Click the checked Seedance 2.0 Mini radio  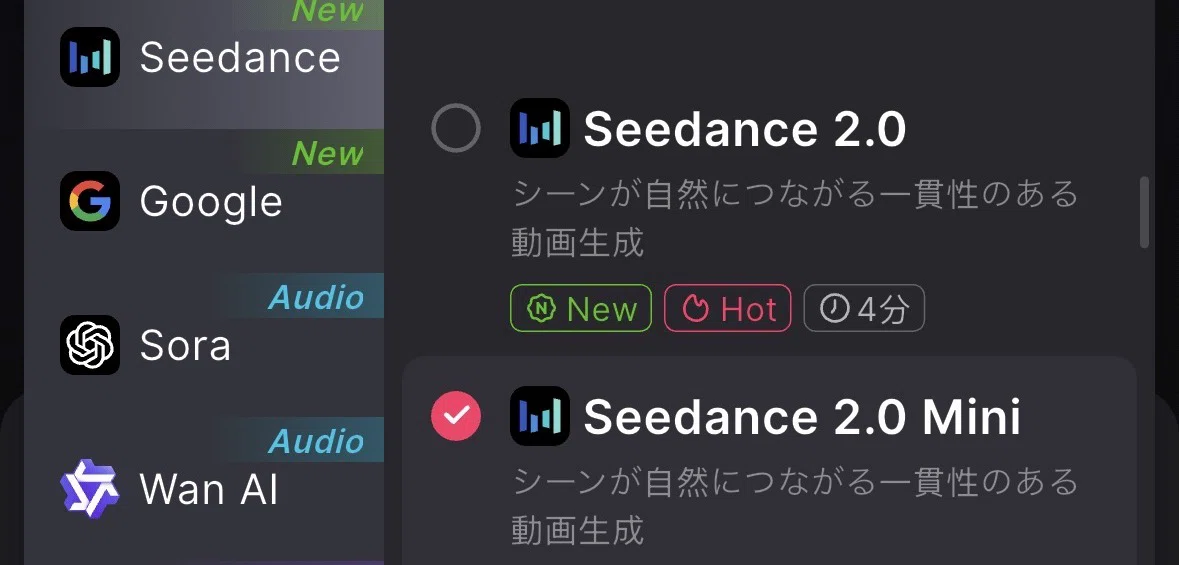[x=456, y=416]
